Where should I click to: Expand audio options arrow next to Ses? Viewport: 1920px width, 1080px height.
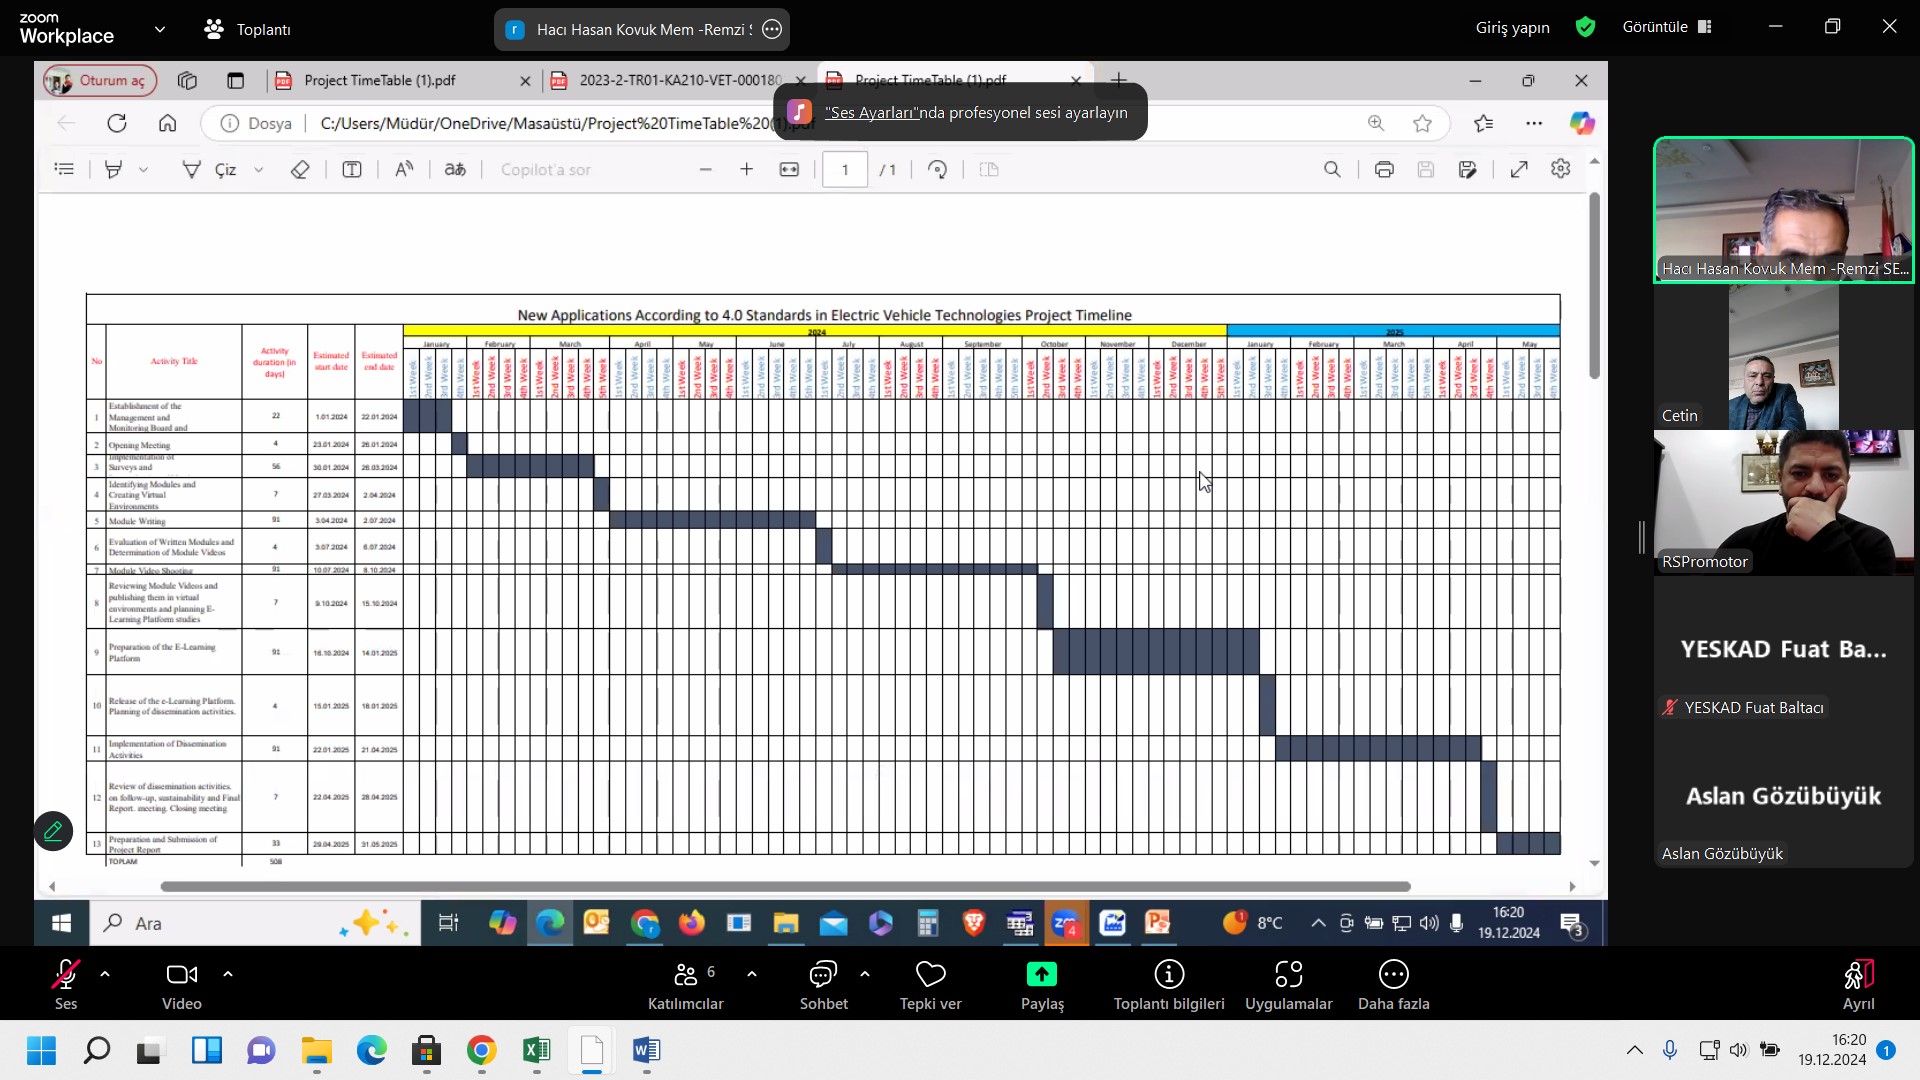(x=105, y=973)
